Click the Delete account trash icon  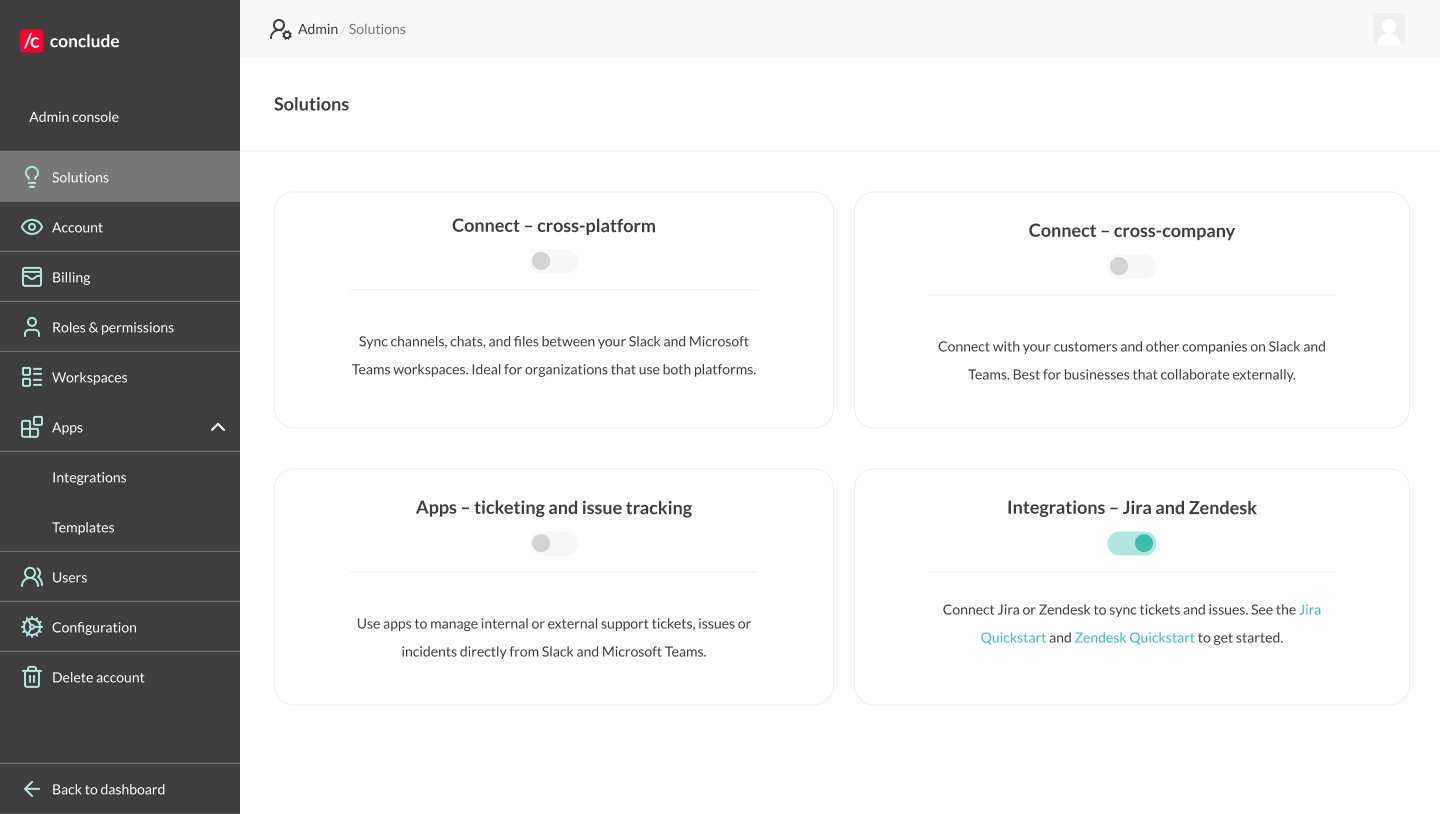point(32,676)
